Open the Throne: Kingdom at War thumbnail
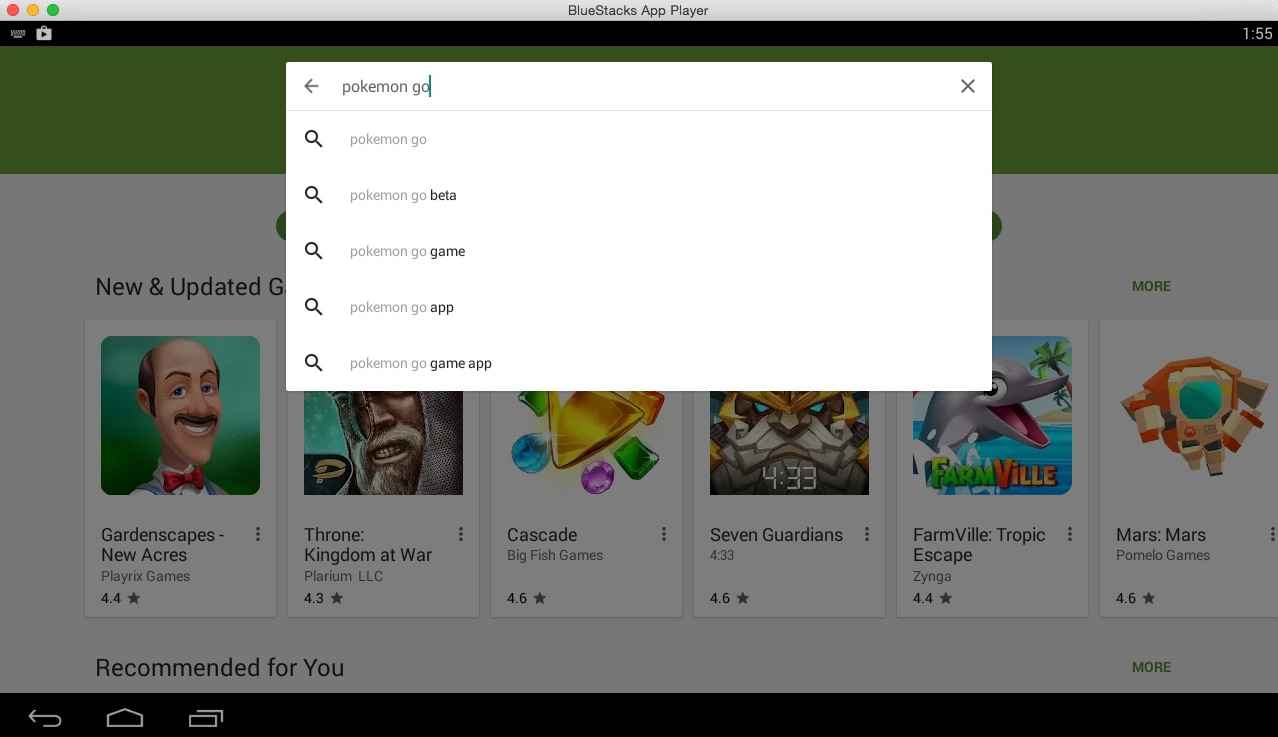This screenshot has height=737, width=1278. point(383,443)
